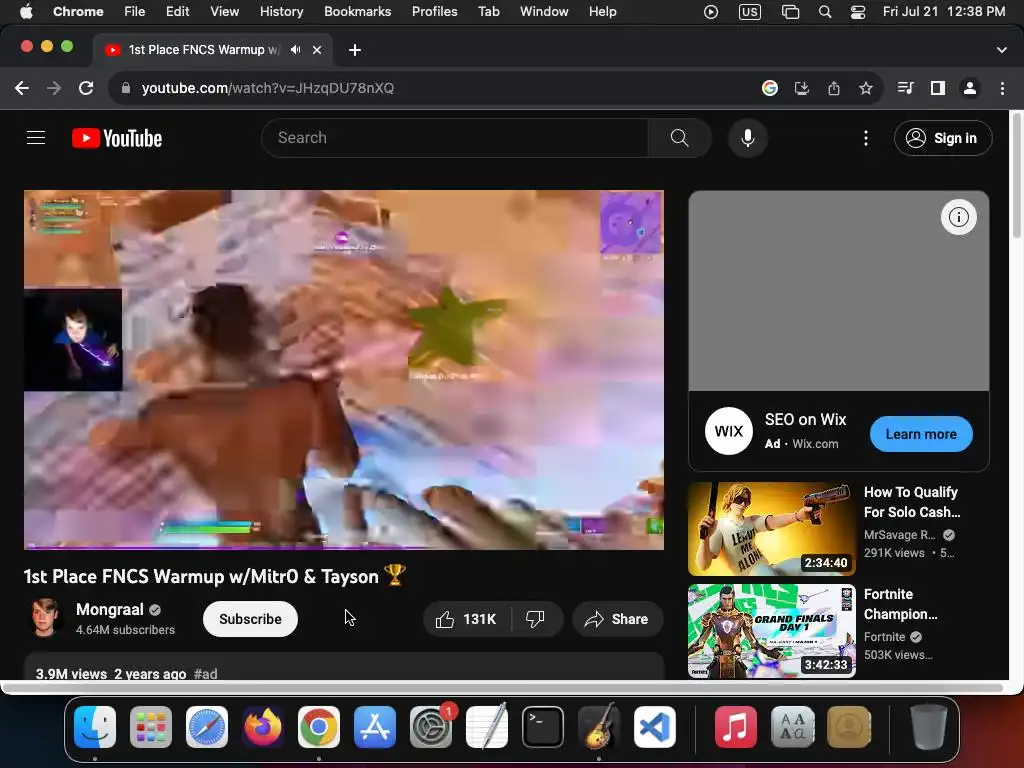
Task: Open the media control icon
Action: 905,88
